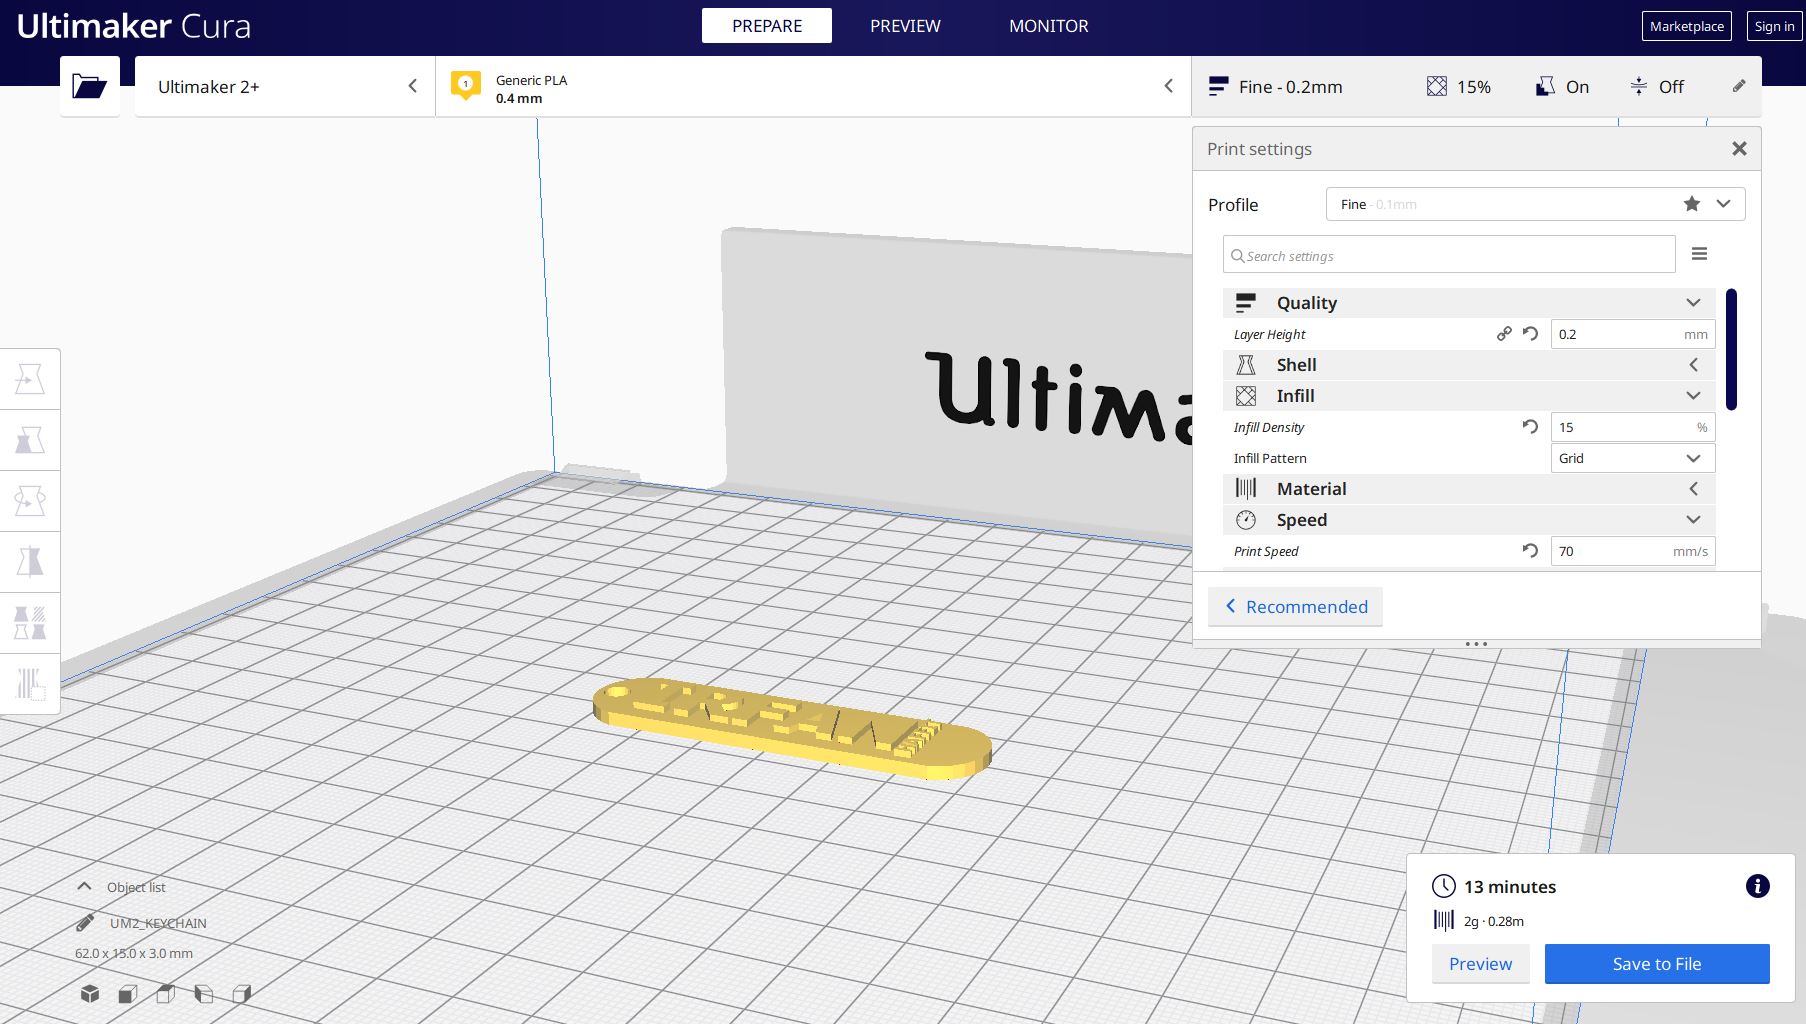This screenshot has width=1806, height=1024.
Task: Click the adhesion Off summary icon
Action: 1638,87
